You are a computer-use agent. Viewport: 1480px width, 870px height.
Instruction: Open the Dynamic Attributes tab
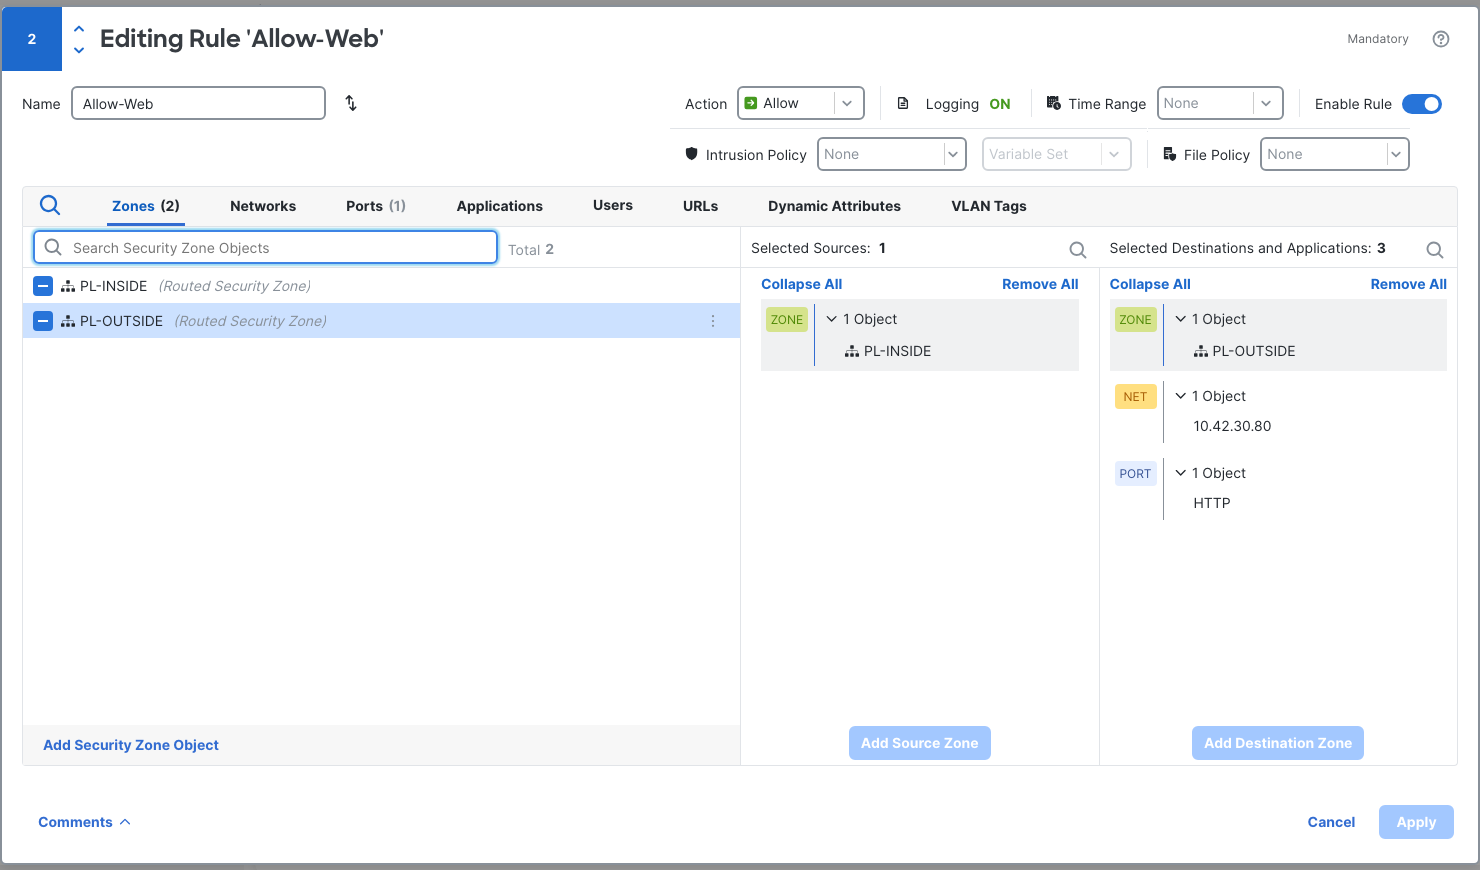[x=834, y=206]
